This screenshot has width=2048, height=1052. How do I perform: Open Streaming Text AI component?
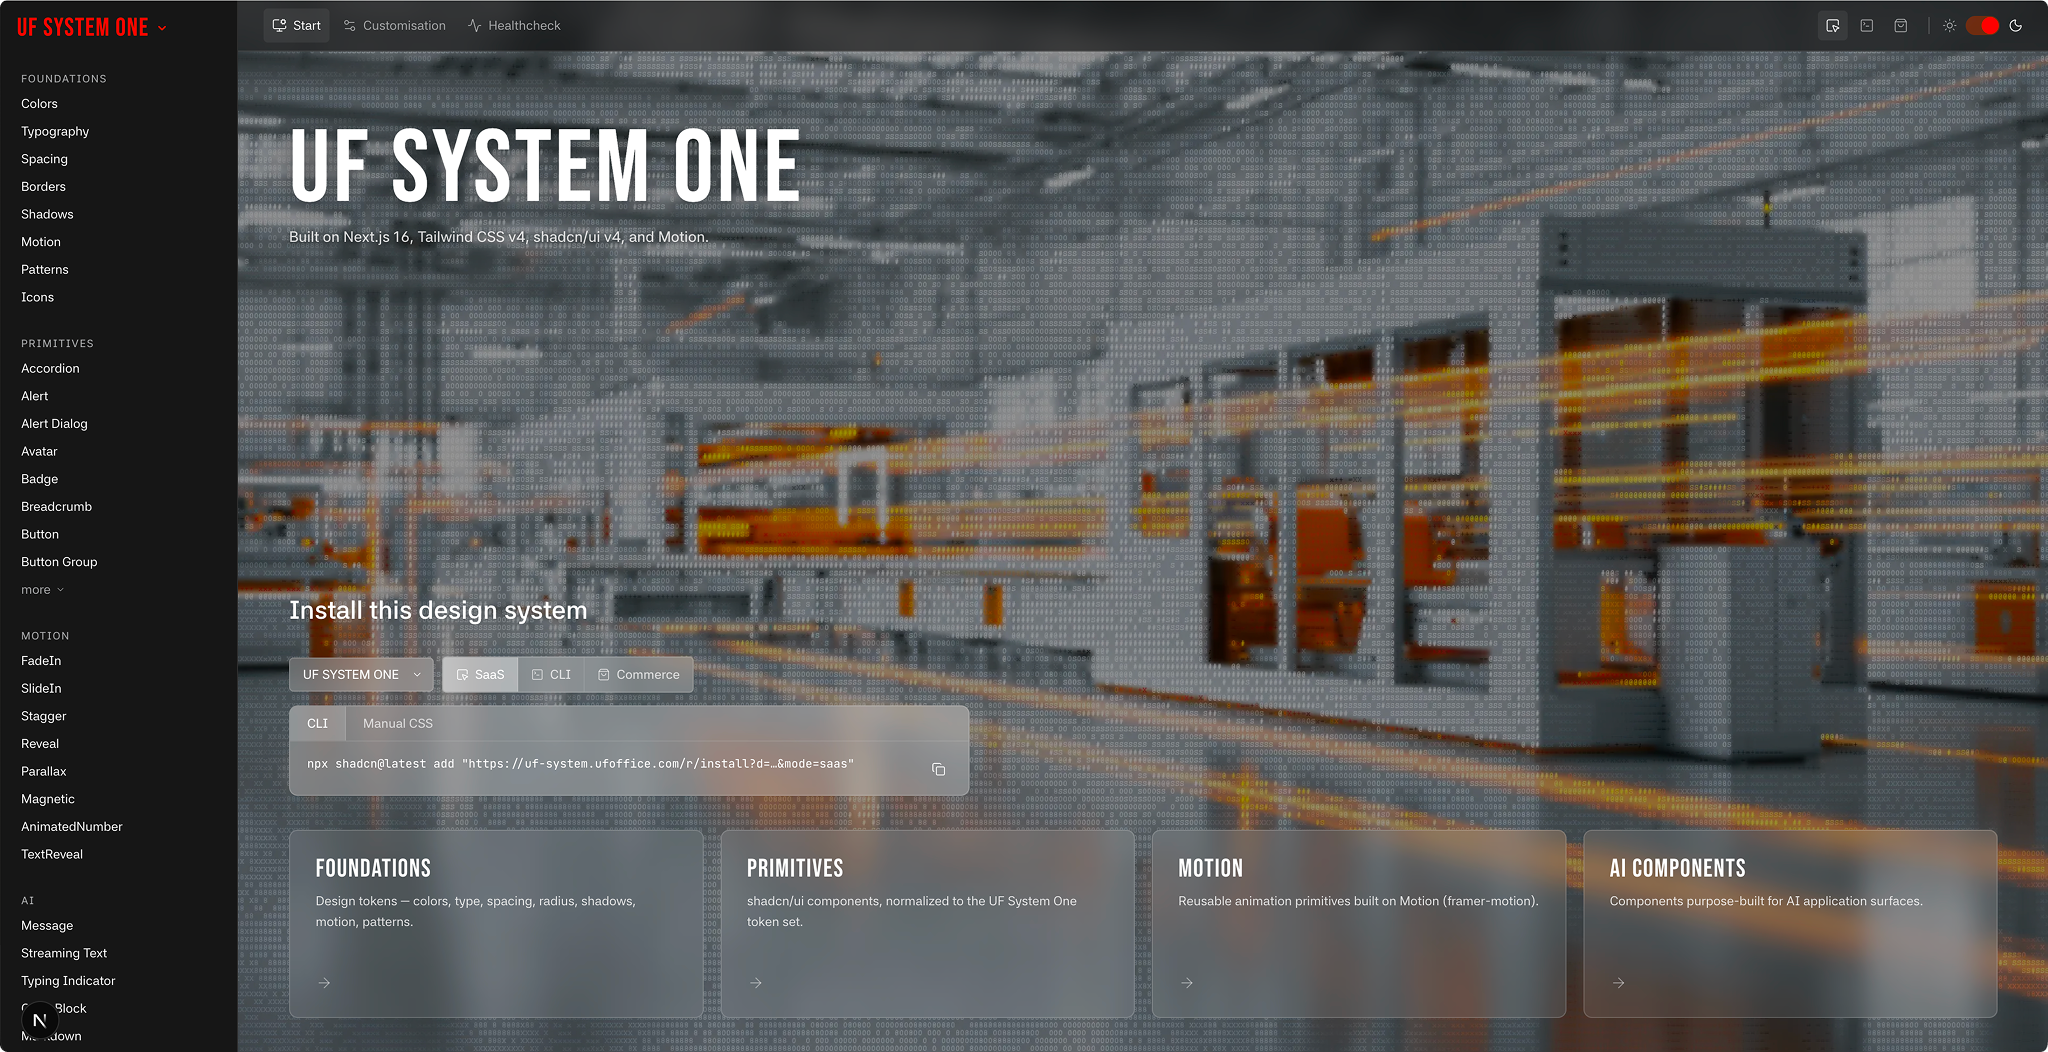tap(64, 954)
